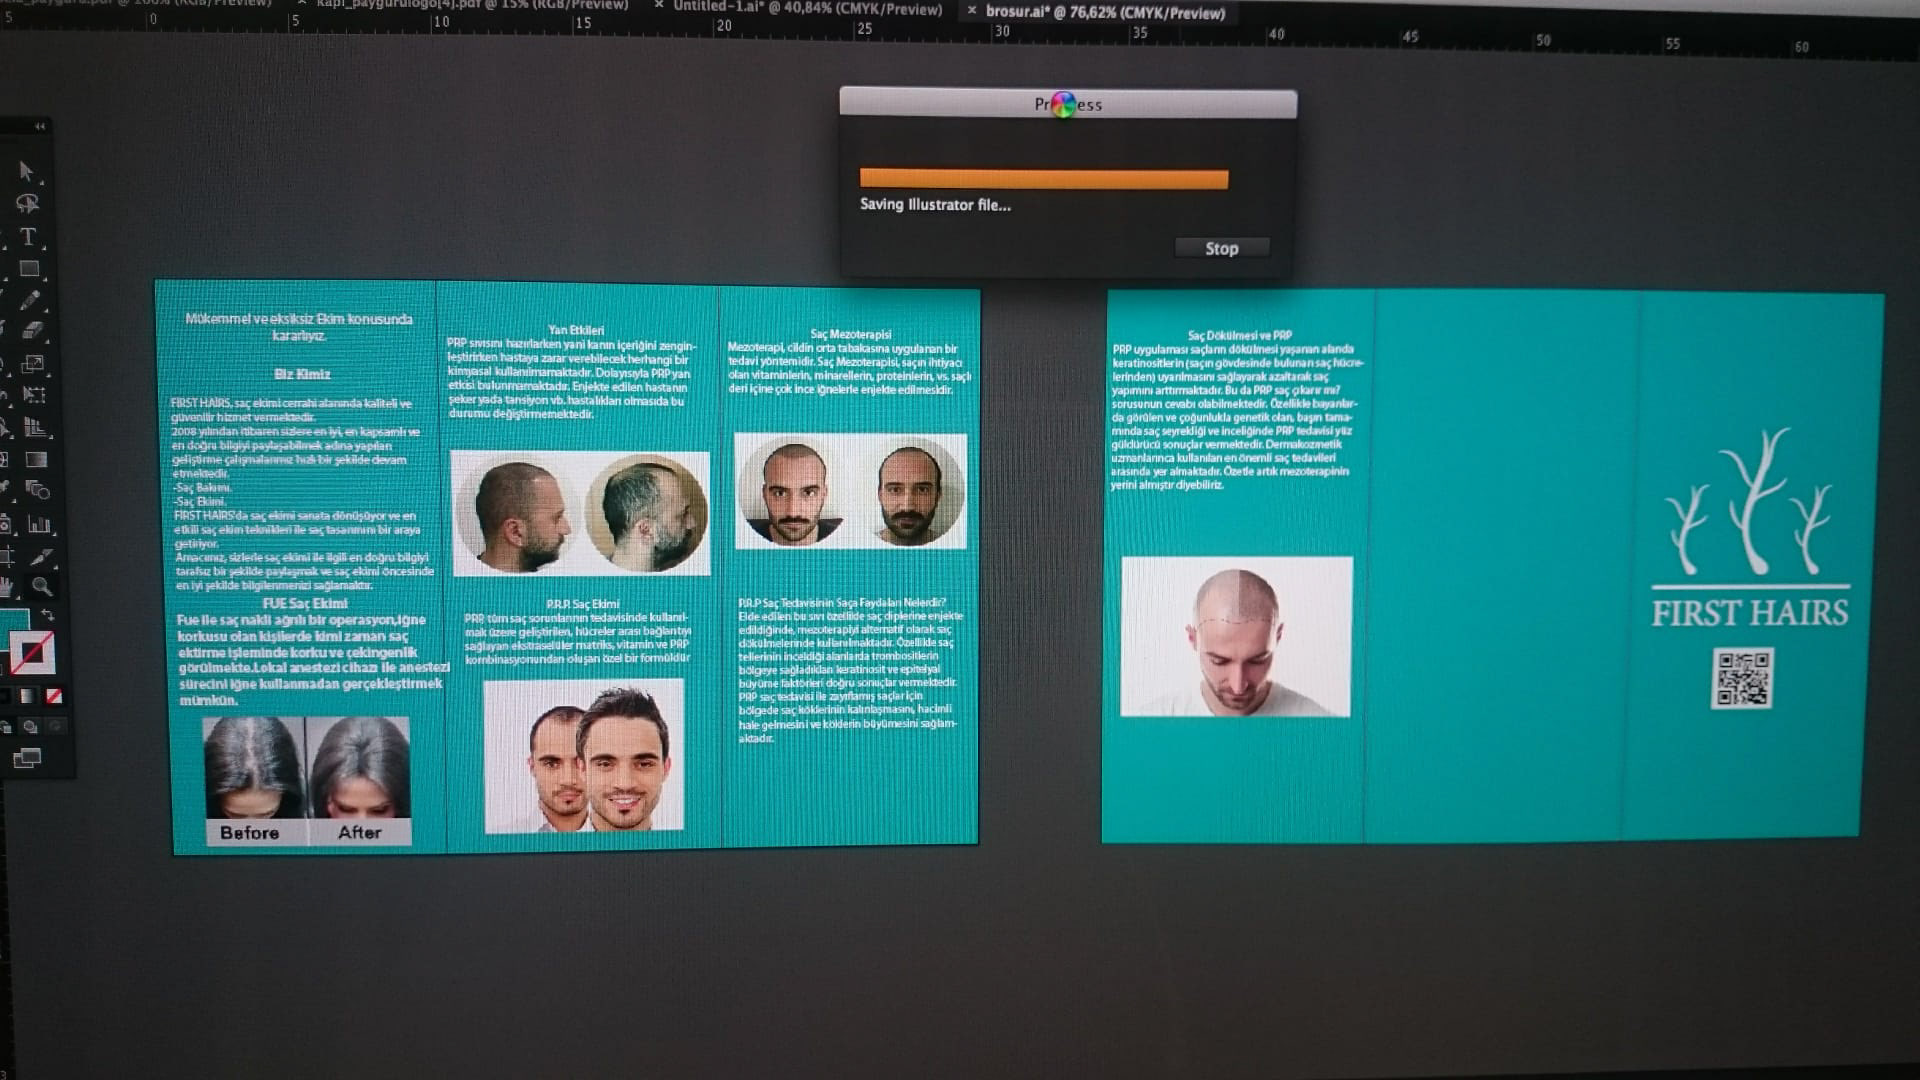The height and width of the screenshot is (1080, 1920).
Task: Select the Column Graph tool
Action: point(39,524)
